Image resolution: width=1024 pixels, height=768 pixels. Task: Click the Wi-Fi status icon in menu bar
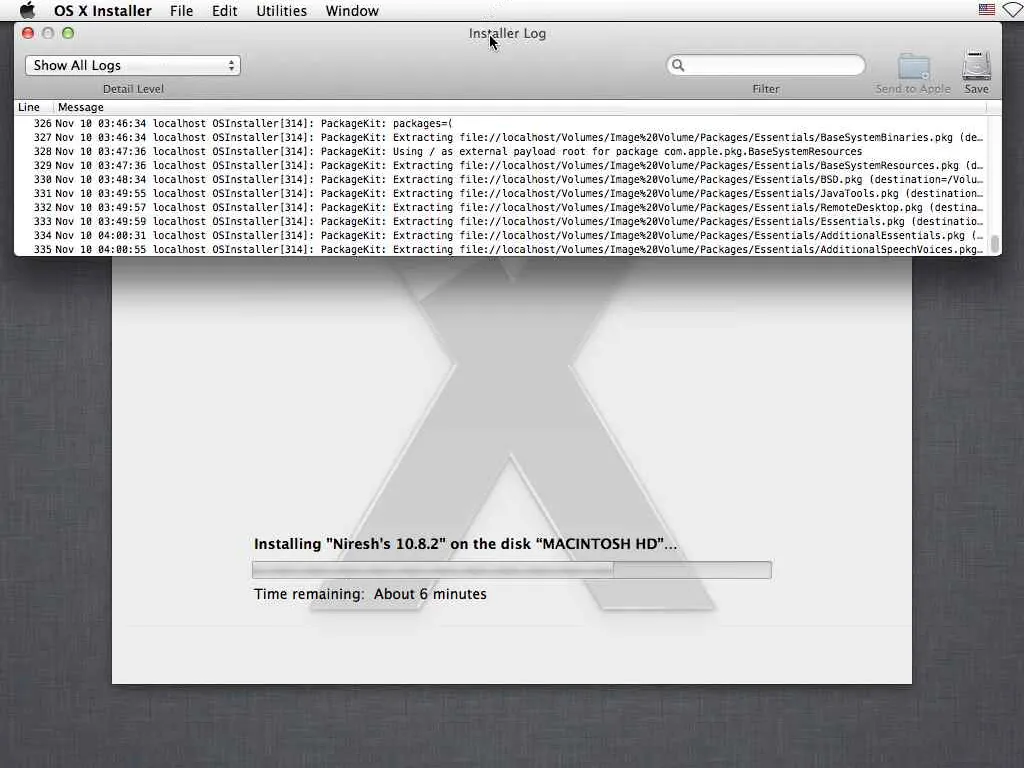coord(1014,10)
